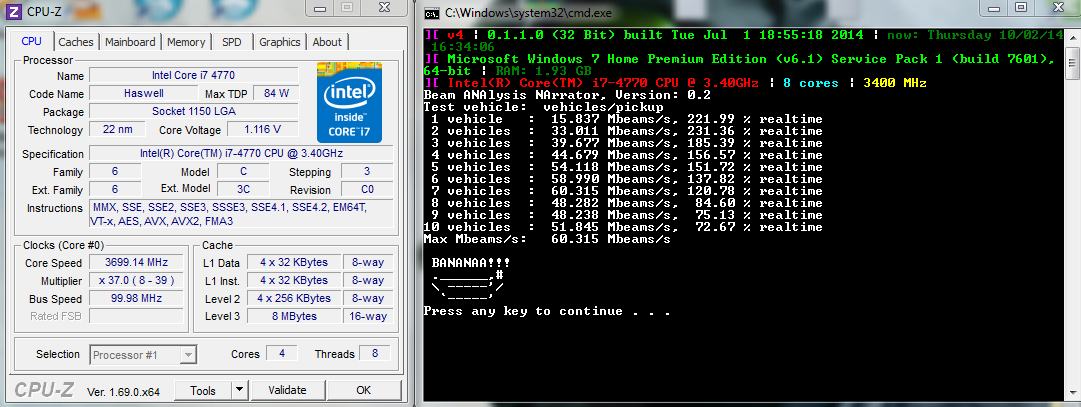This screenshot has height=407, width=1081.
Task: Click the CPU-Z version text Ver. 1.69.0.x64
Action: click(123, 391)
